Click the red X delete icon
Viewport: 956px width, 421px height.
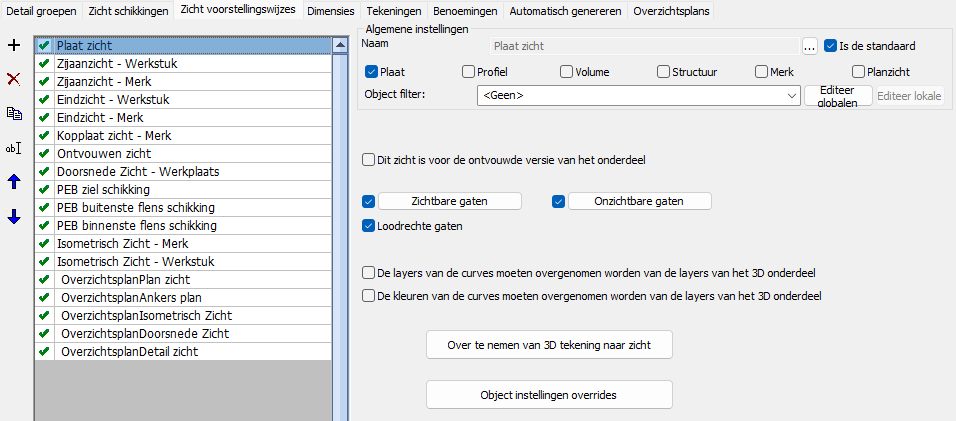point(13,79)
